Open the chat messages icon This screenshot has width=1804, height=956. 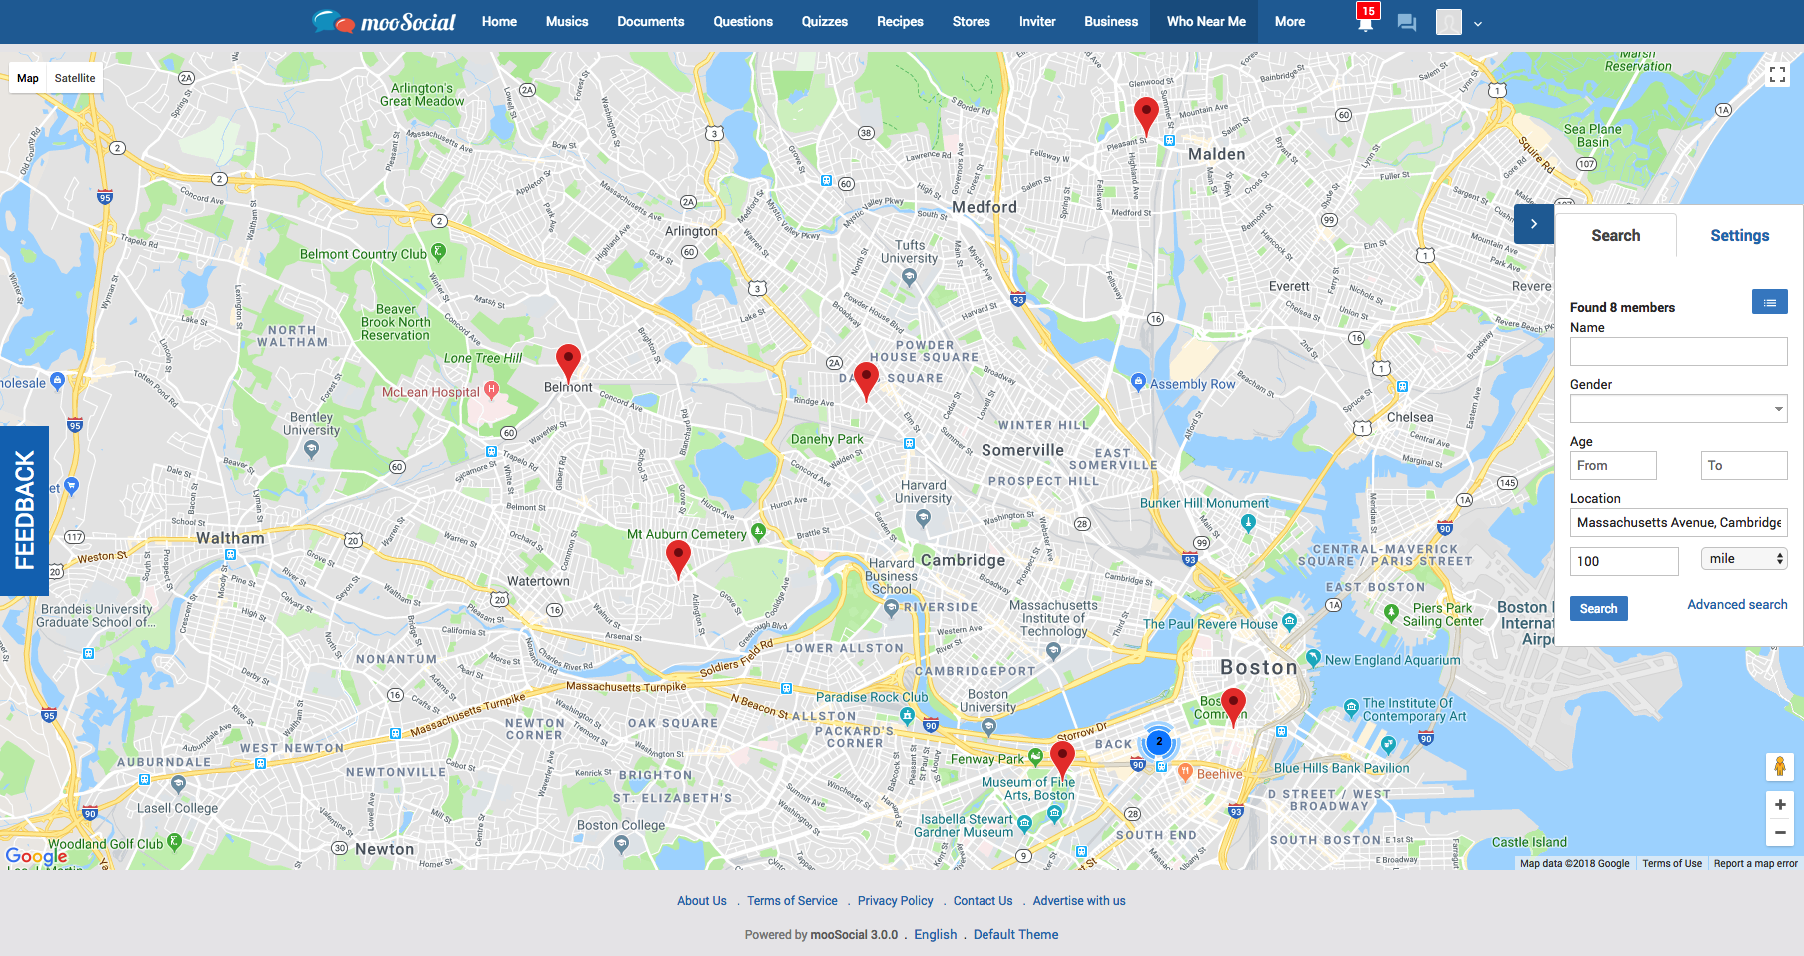(x=1406, y=22)
